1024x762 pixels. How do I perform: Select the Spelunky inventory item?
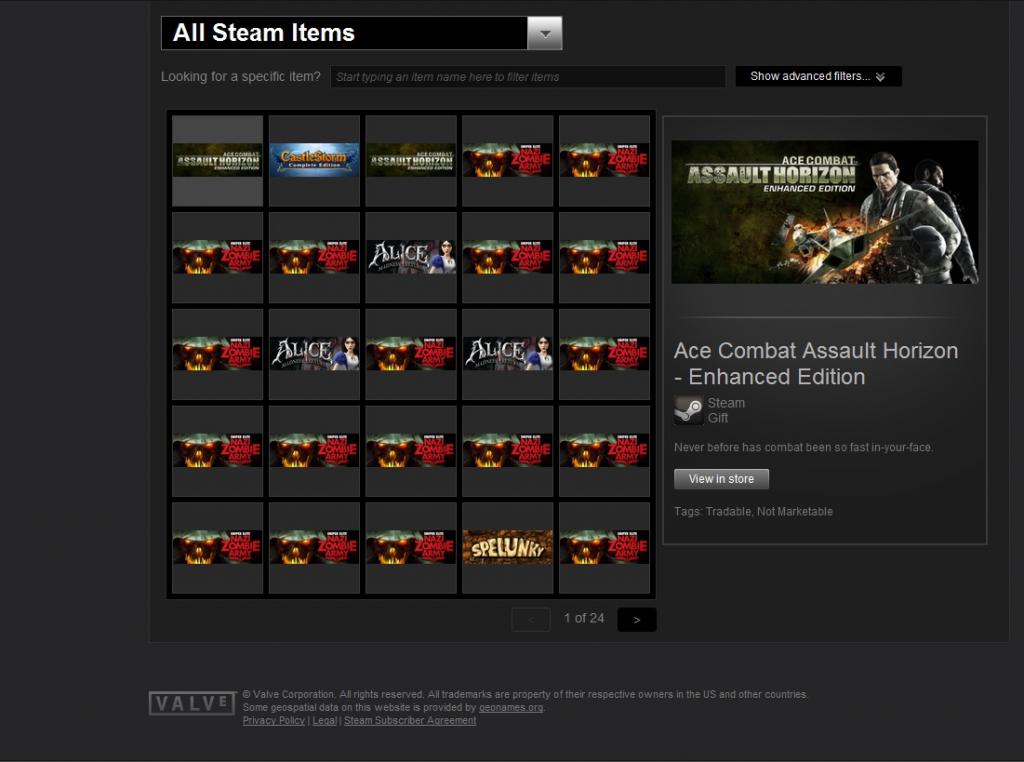click(x=507, y=547)
